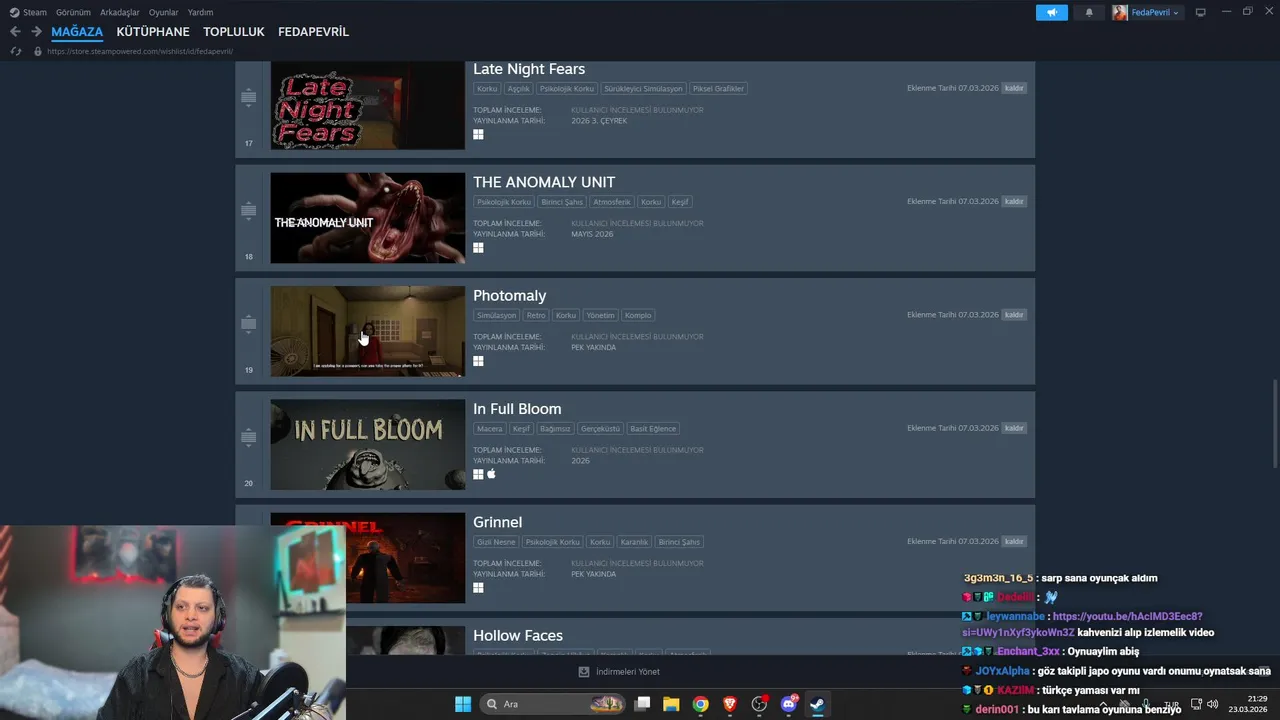The image size is (1280, 720).
Task: Open the notifications bell
Action: pyautogui.click(x=1089, y=12)
